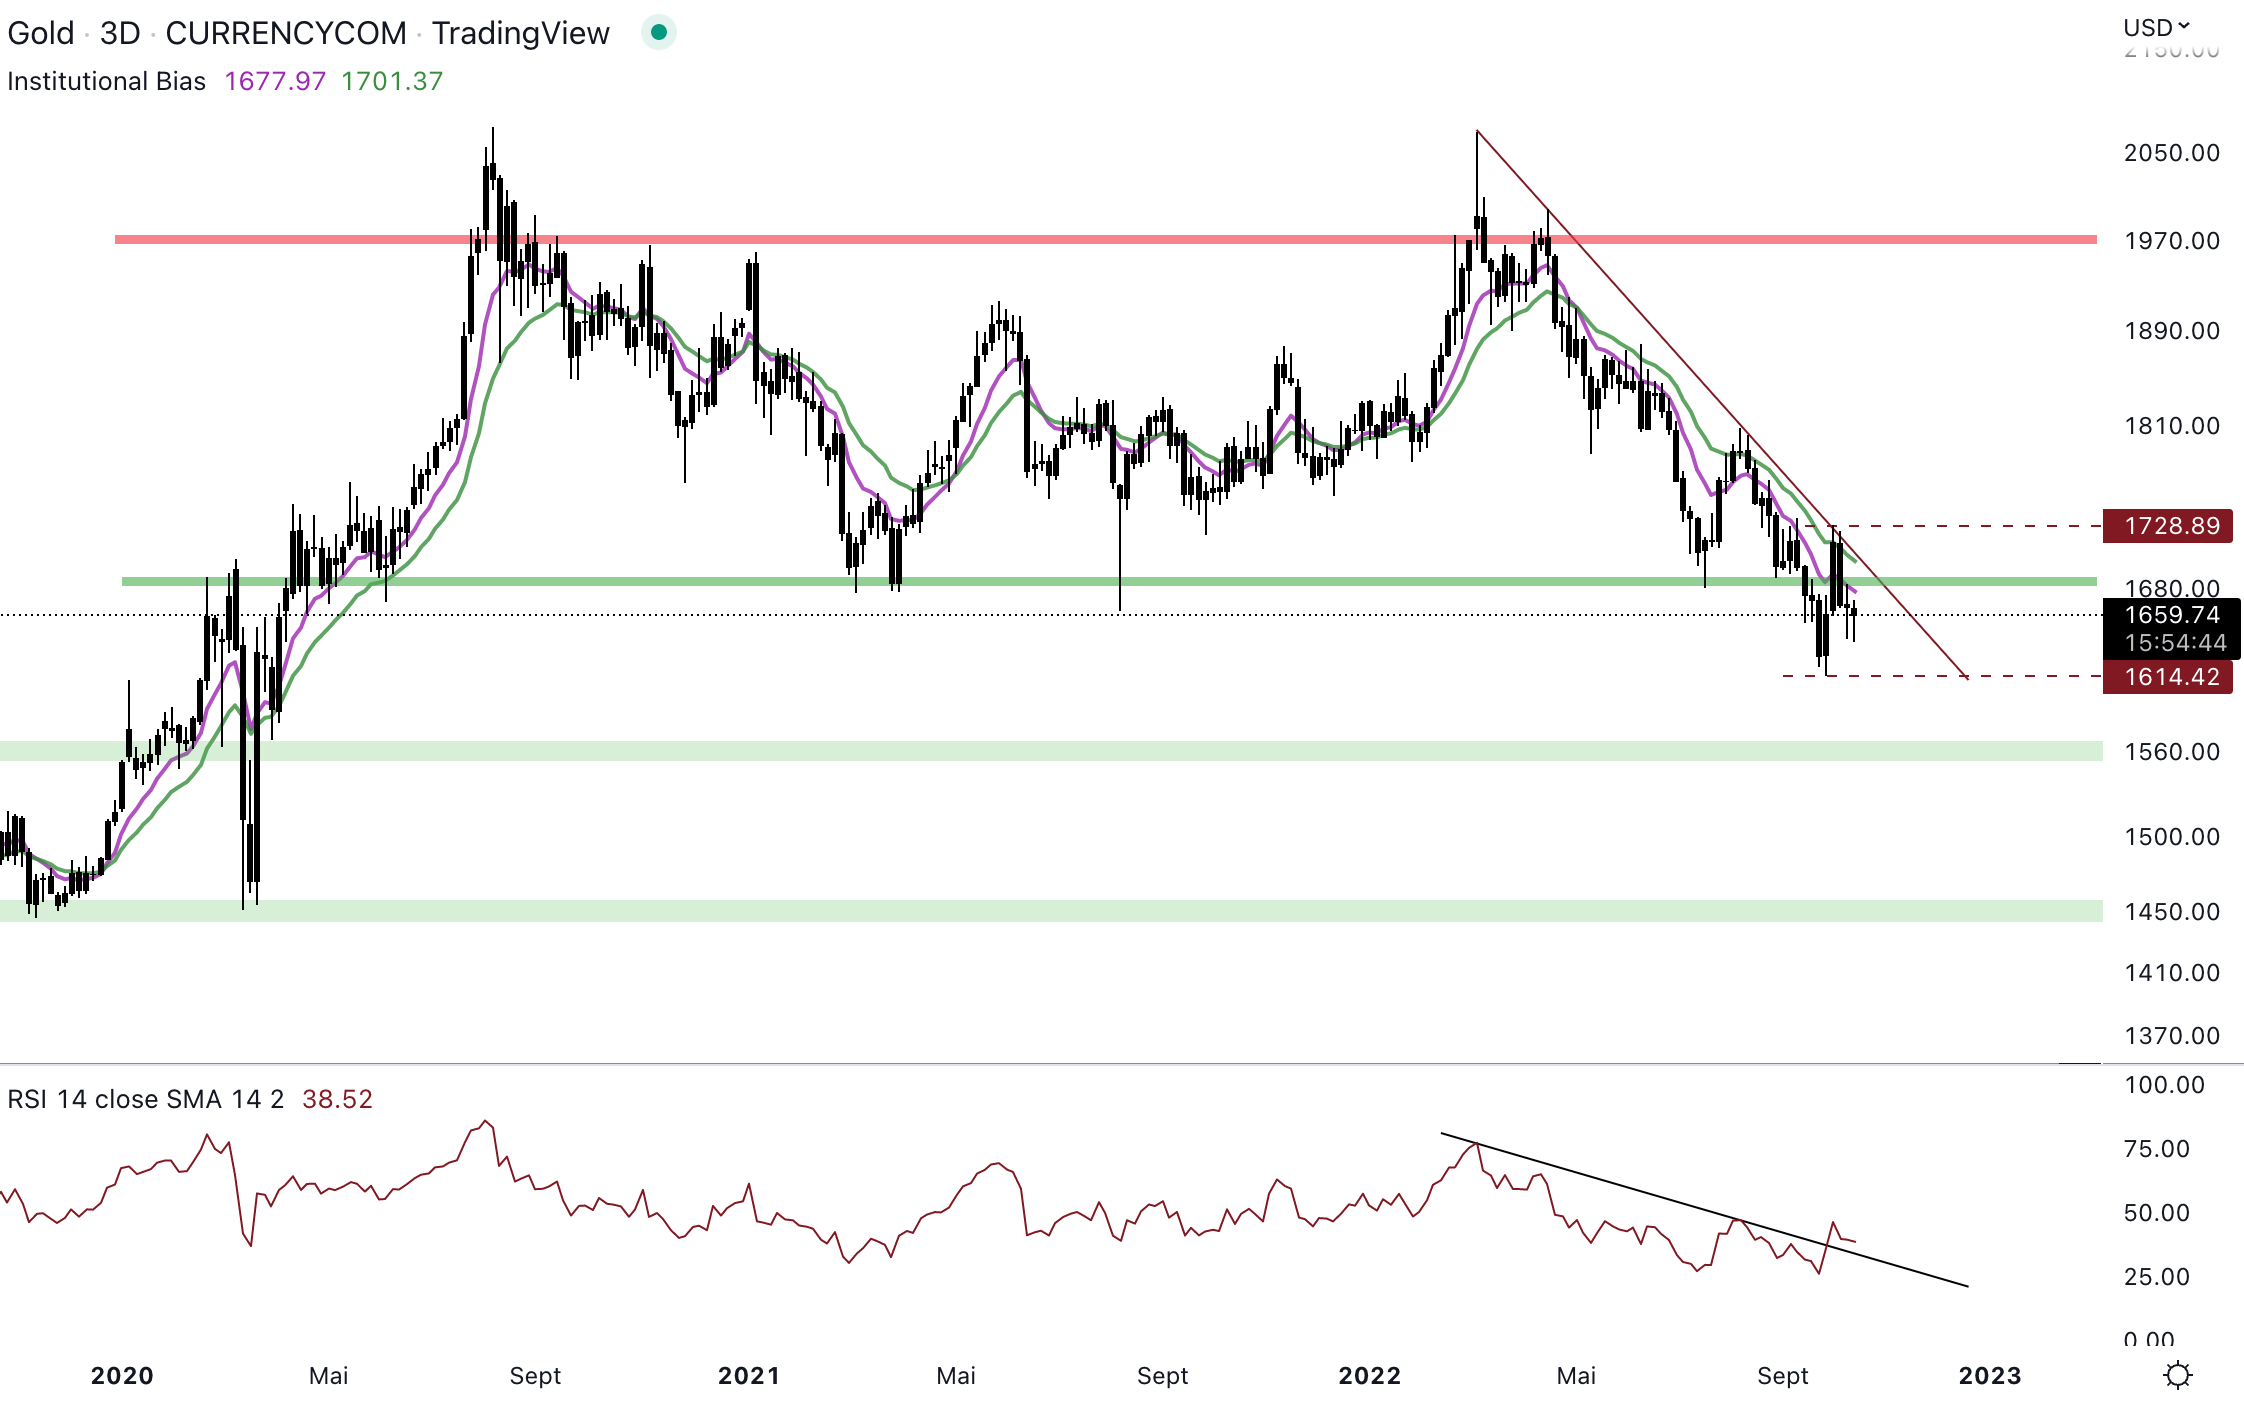
Task: Select the 3D interval label
Action: (120, 33)
